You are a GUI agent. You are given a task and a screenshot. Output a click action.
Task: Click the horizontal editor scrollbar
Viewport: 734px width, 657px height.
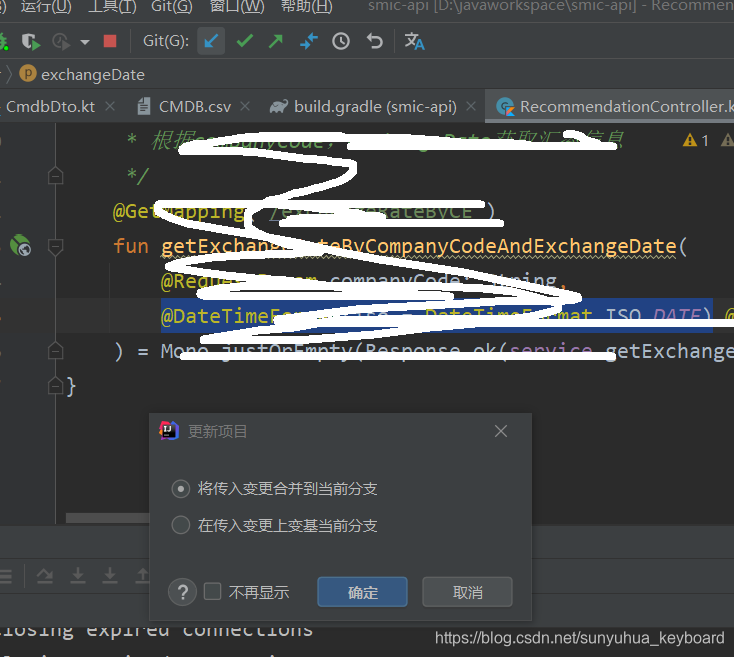[108, 518]
